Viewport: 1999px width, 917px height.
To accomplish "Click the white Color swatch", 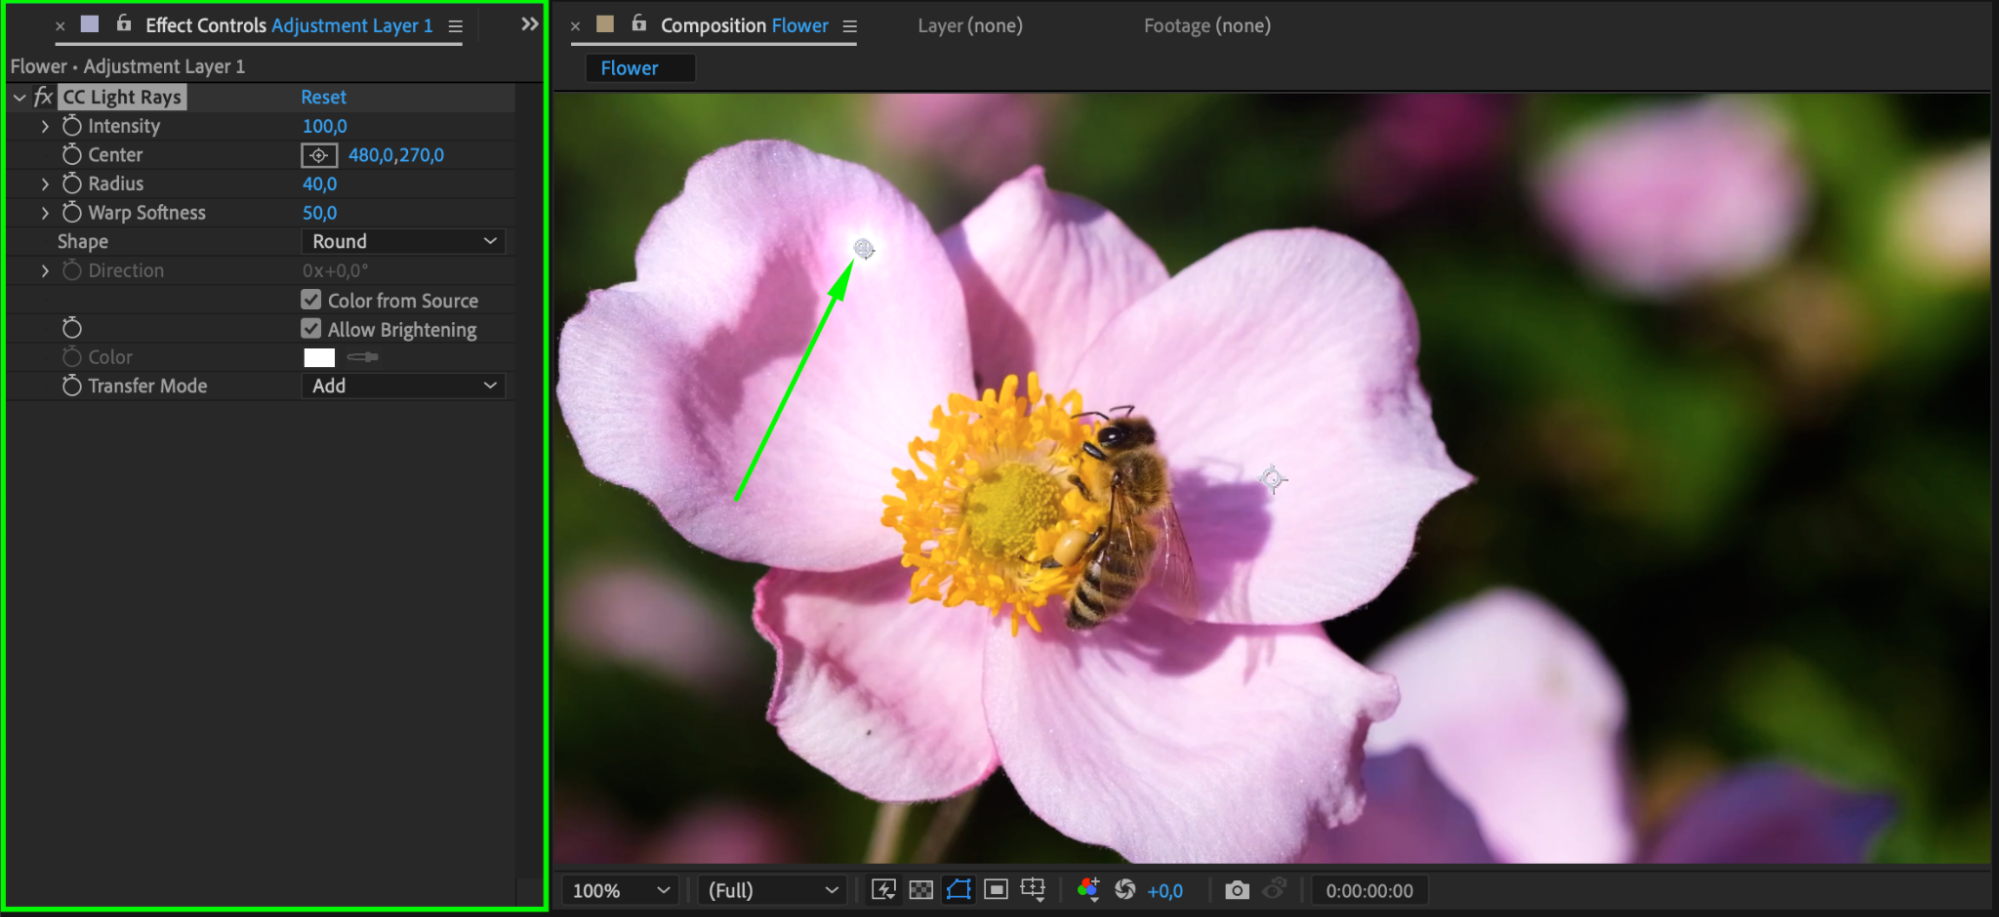I will (x=319, y=357).
